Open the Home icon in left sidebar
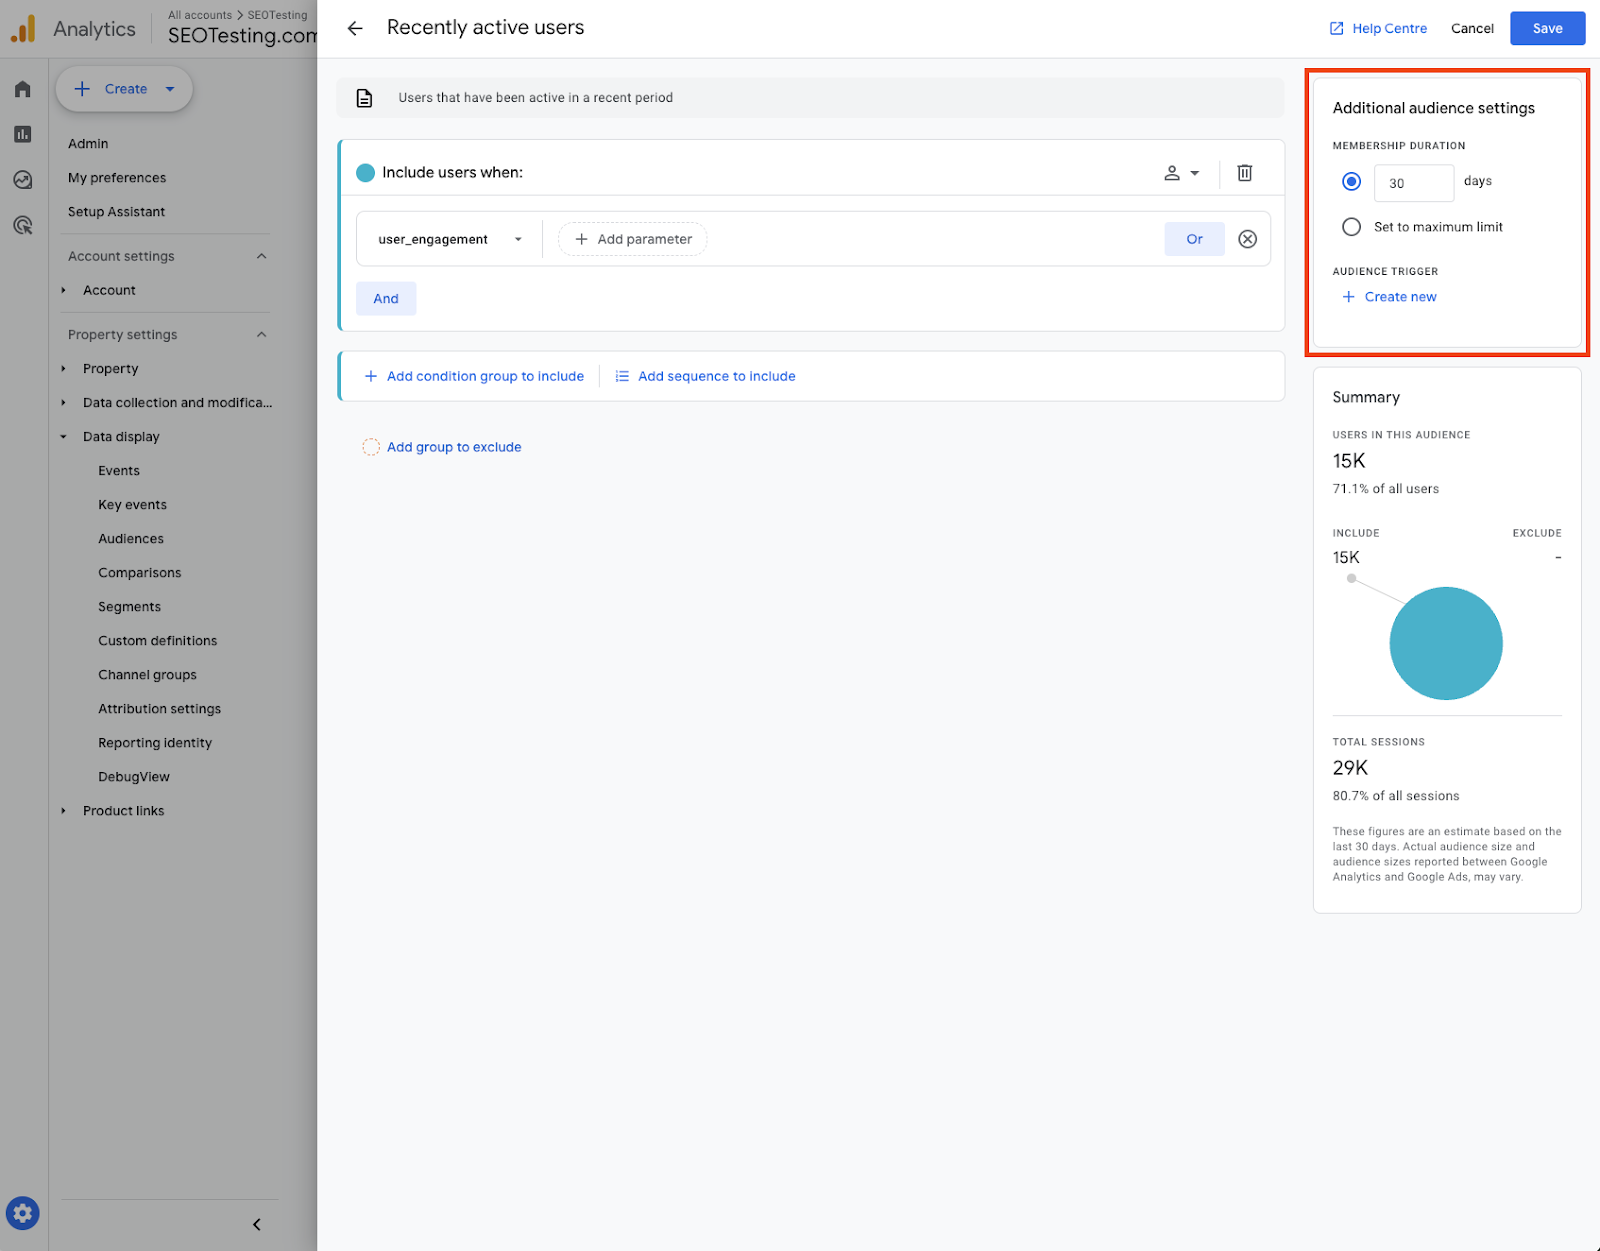Image resolution: width=1600 pixels, height=1251 pixels. (23, 89)
